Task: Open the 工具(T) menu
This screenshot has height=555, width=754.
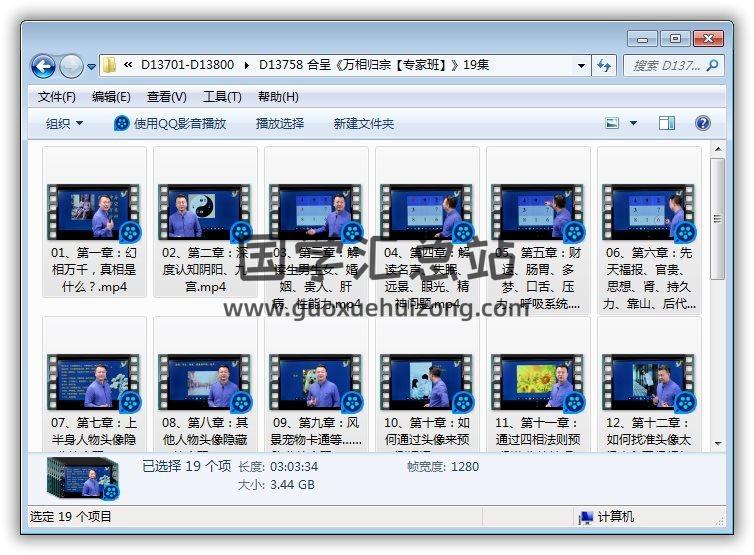Action: point(222,97)
